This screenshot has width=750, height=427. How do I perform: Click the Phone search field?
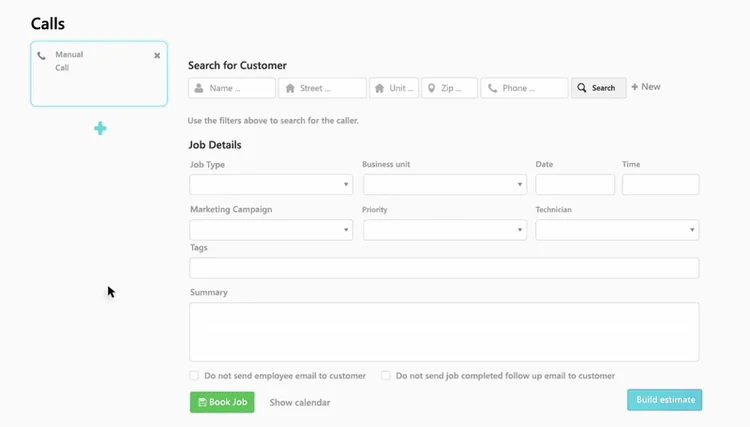(524, 88)
